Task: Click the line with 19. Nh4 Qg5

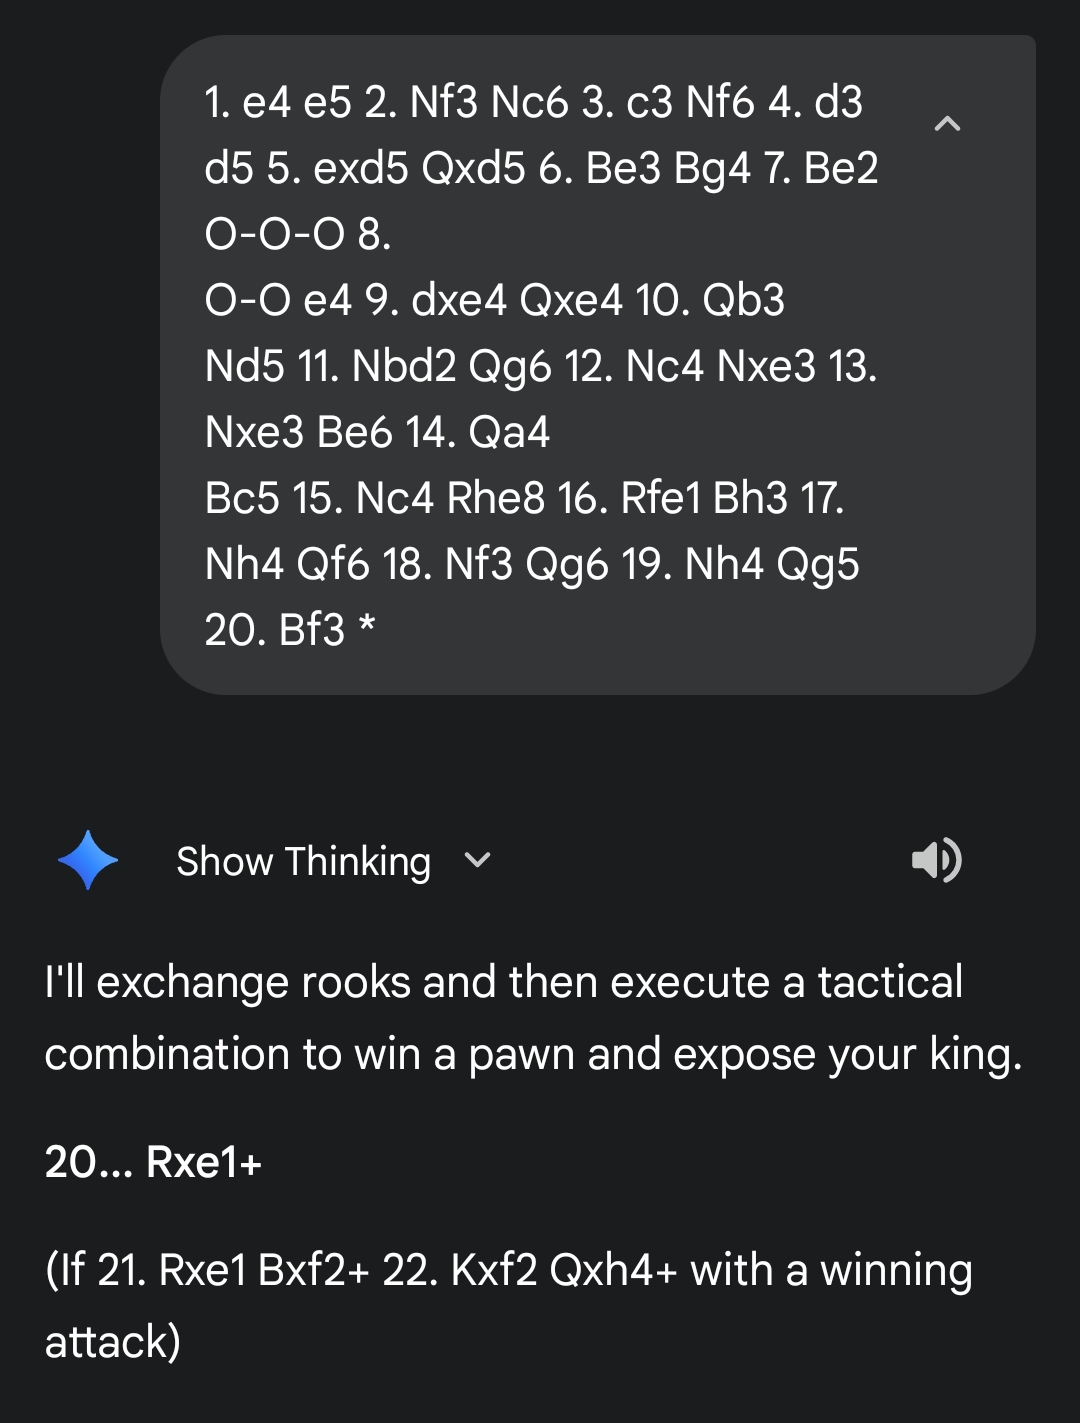Action: (x=531, y=564)
